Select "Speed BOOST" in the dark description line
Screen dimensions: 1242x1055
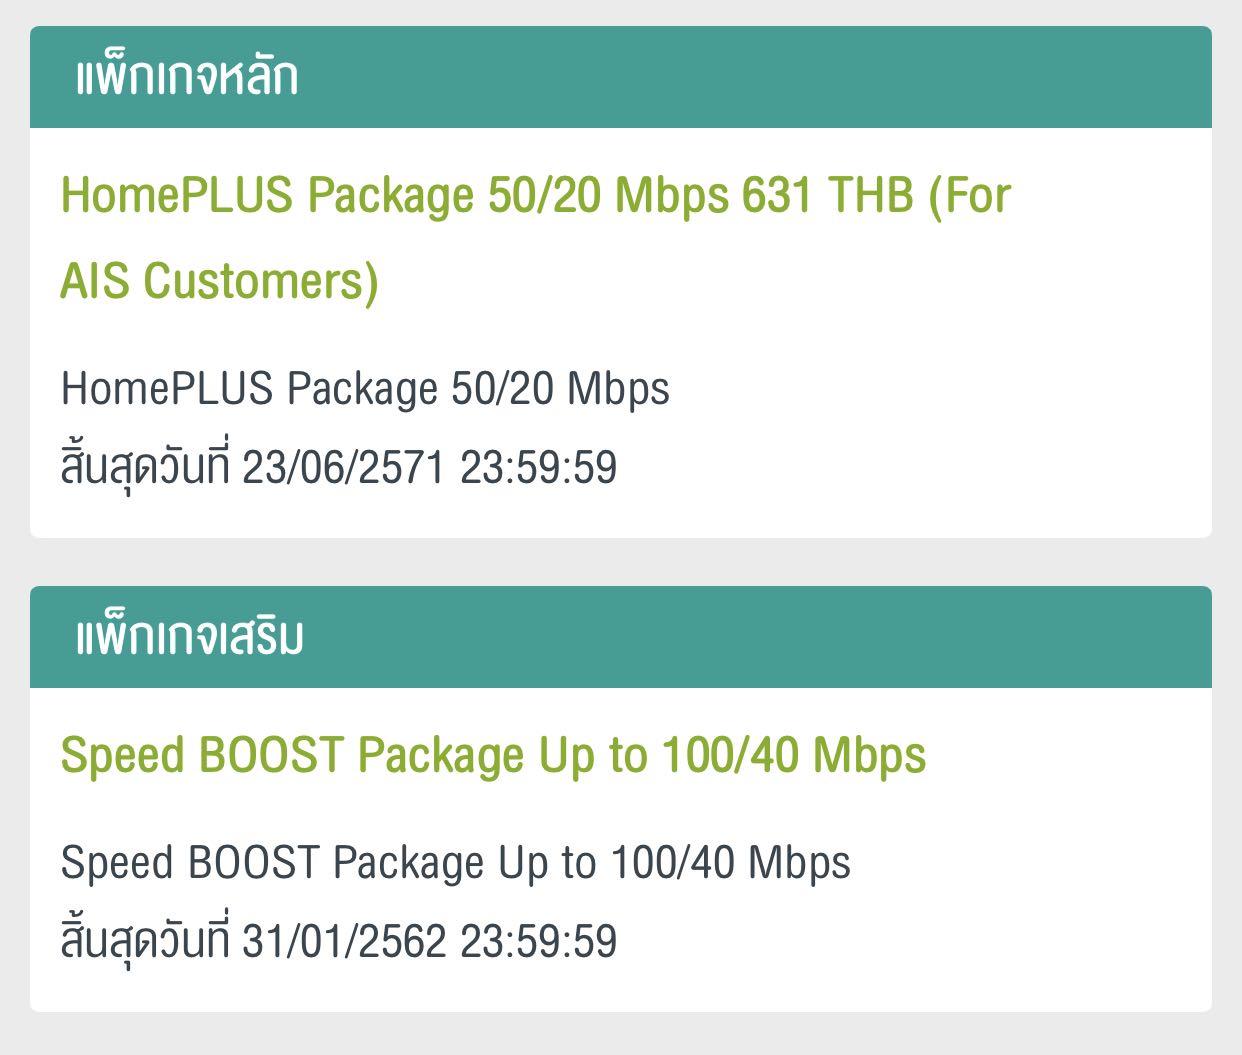(190, 863)
